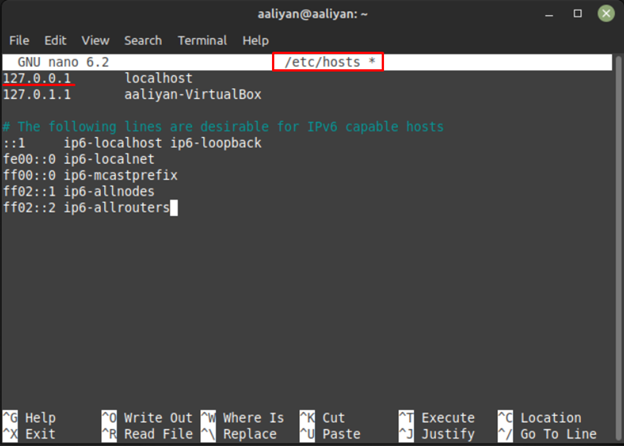Minimize the terminal window
This screenshot has height=446, width=624.
tap(549, 14)
